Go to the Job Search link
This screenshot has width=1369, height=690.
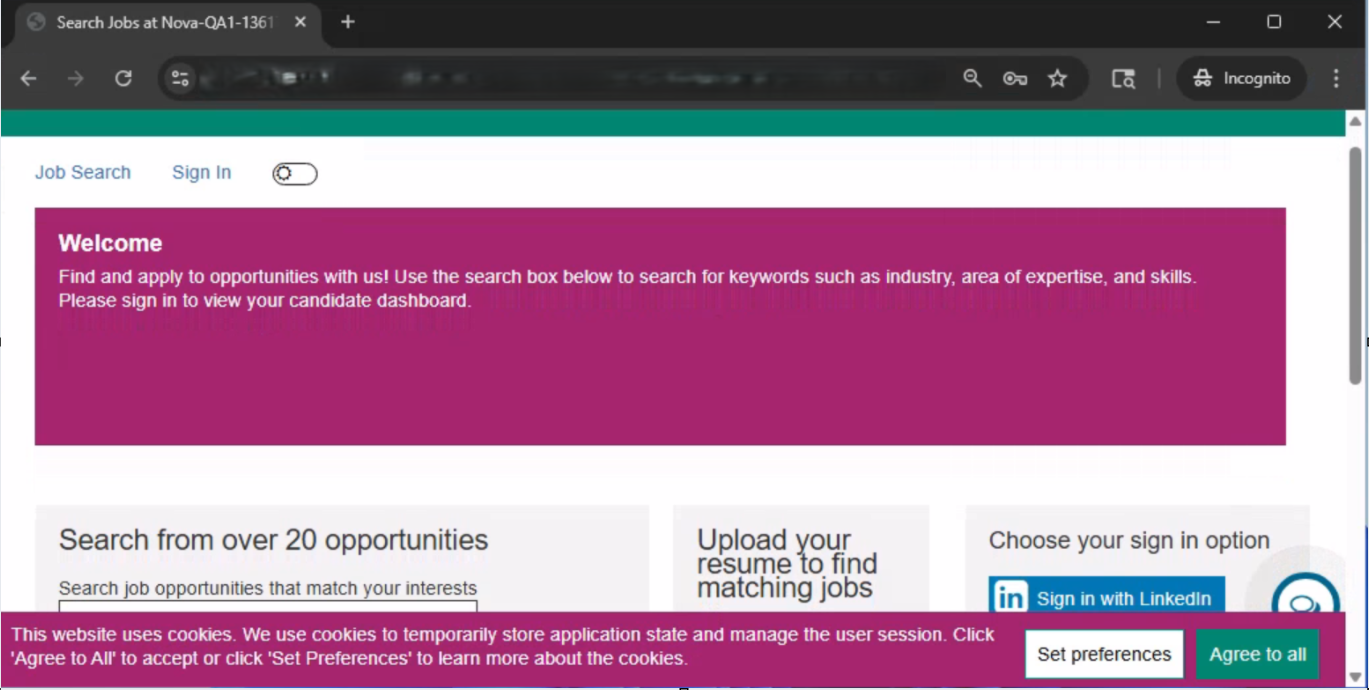click(83, 172)
